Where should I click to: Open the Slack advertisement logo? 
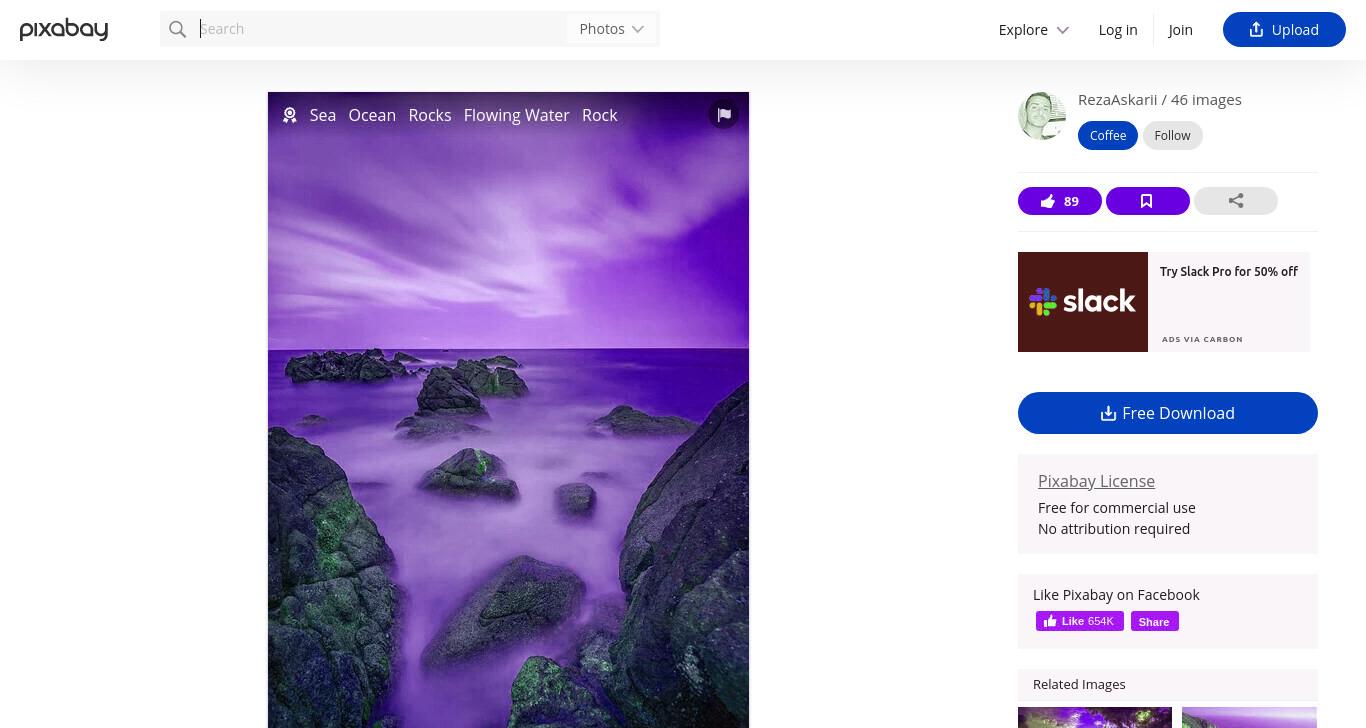coord(1083,302)
